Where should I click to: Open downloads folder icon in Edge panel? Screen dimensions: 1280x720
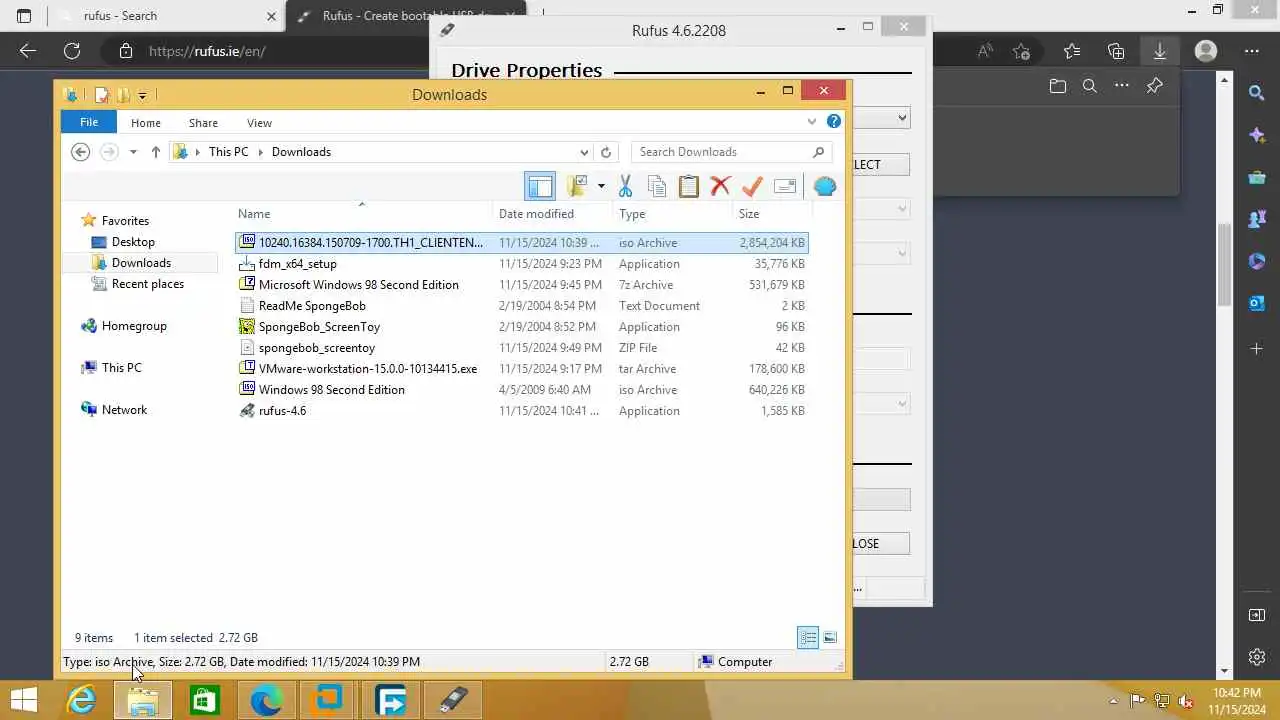tap(1058, 86)
